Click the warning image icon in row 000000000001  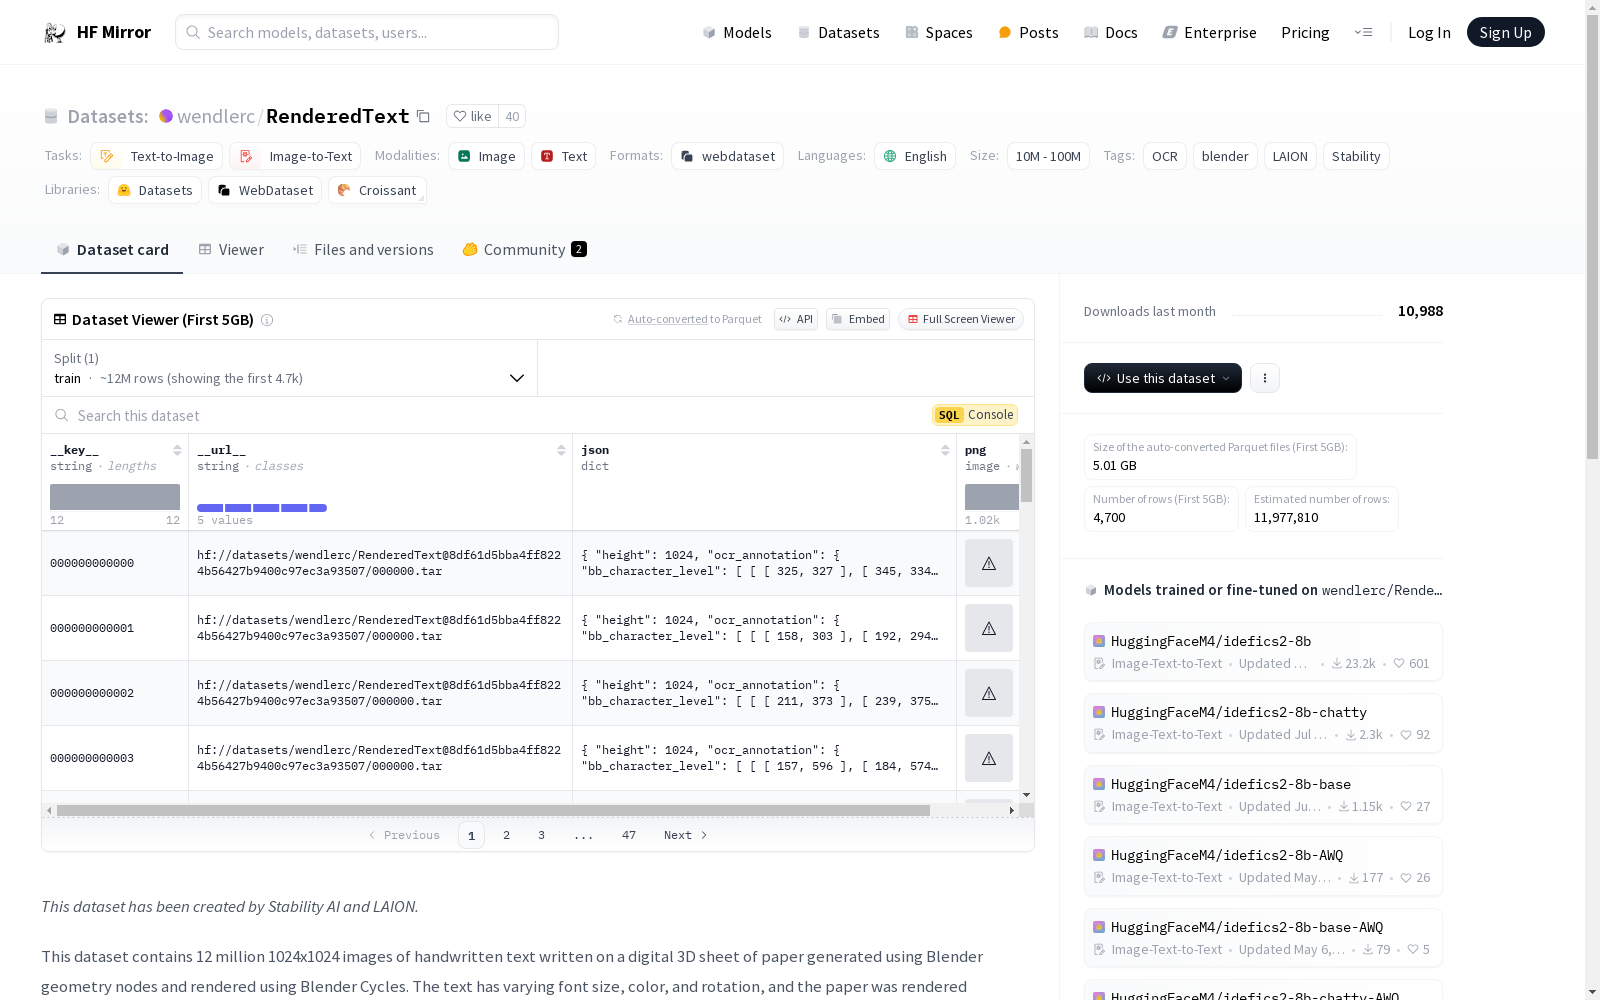tap(989, 628)
